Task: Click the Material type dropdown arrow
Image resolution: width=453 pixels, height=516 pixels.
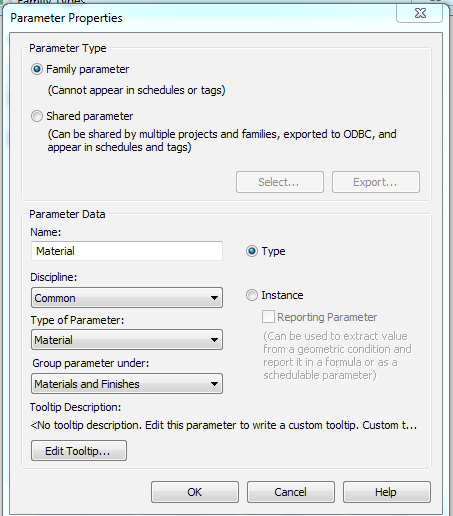Action: point(214,340)
